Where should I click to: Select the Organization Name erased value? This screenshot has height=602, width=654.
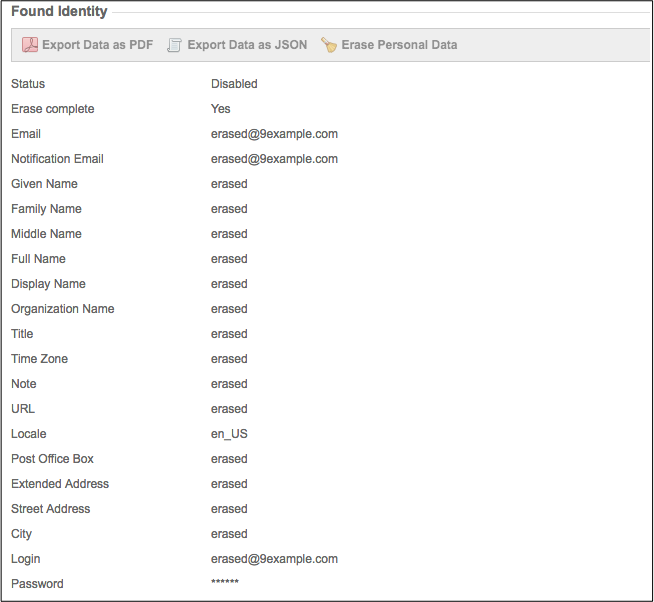[229, 309]
